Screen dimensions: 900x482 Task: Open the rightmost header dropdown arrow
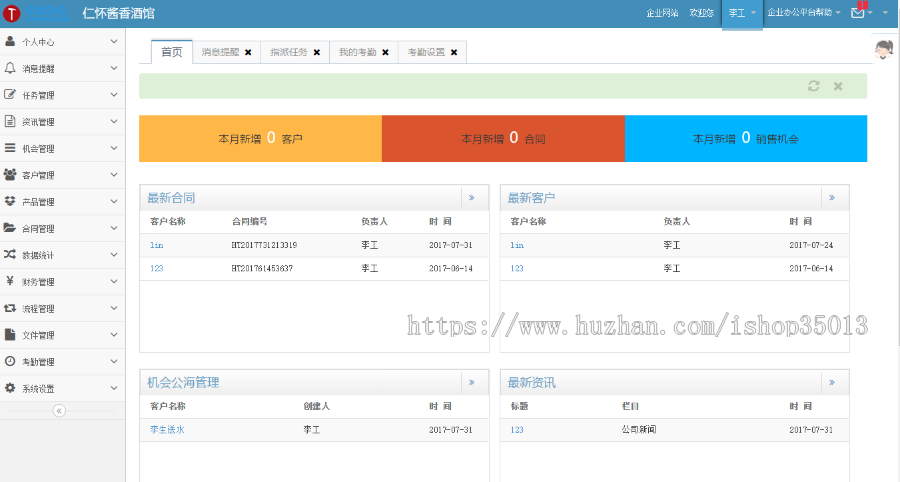(885, 13)
